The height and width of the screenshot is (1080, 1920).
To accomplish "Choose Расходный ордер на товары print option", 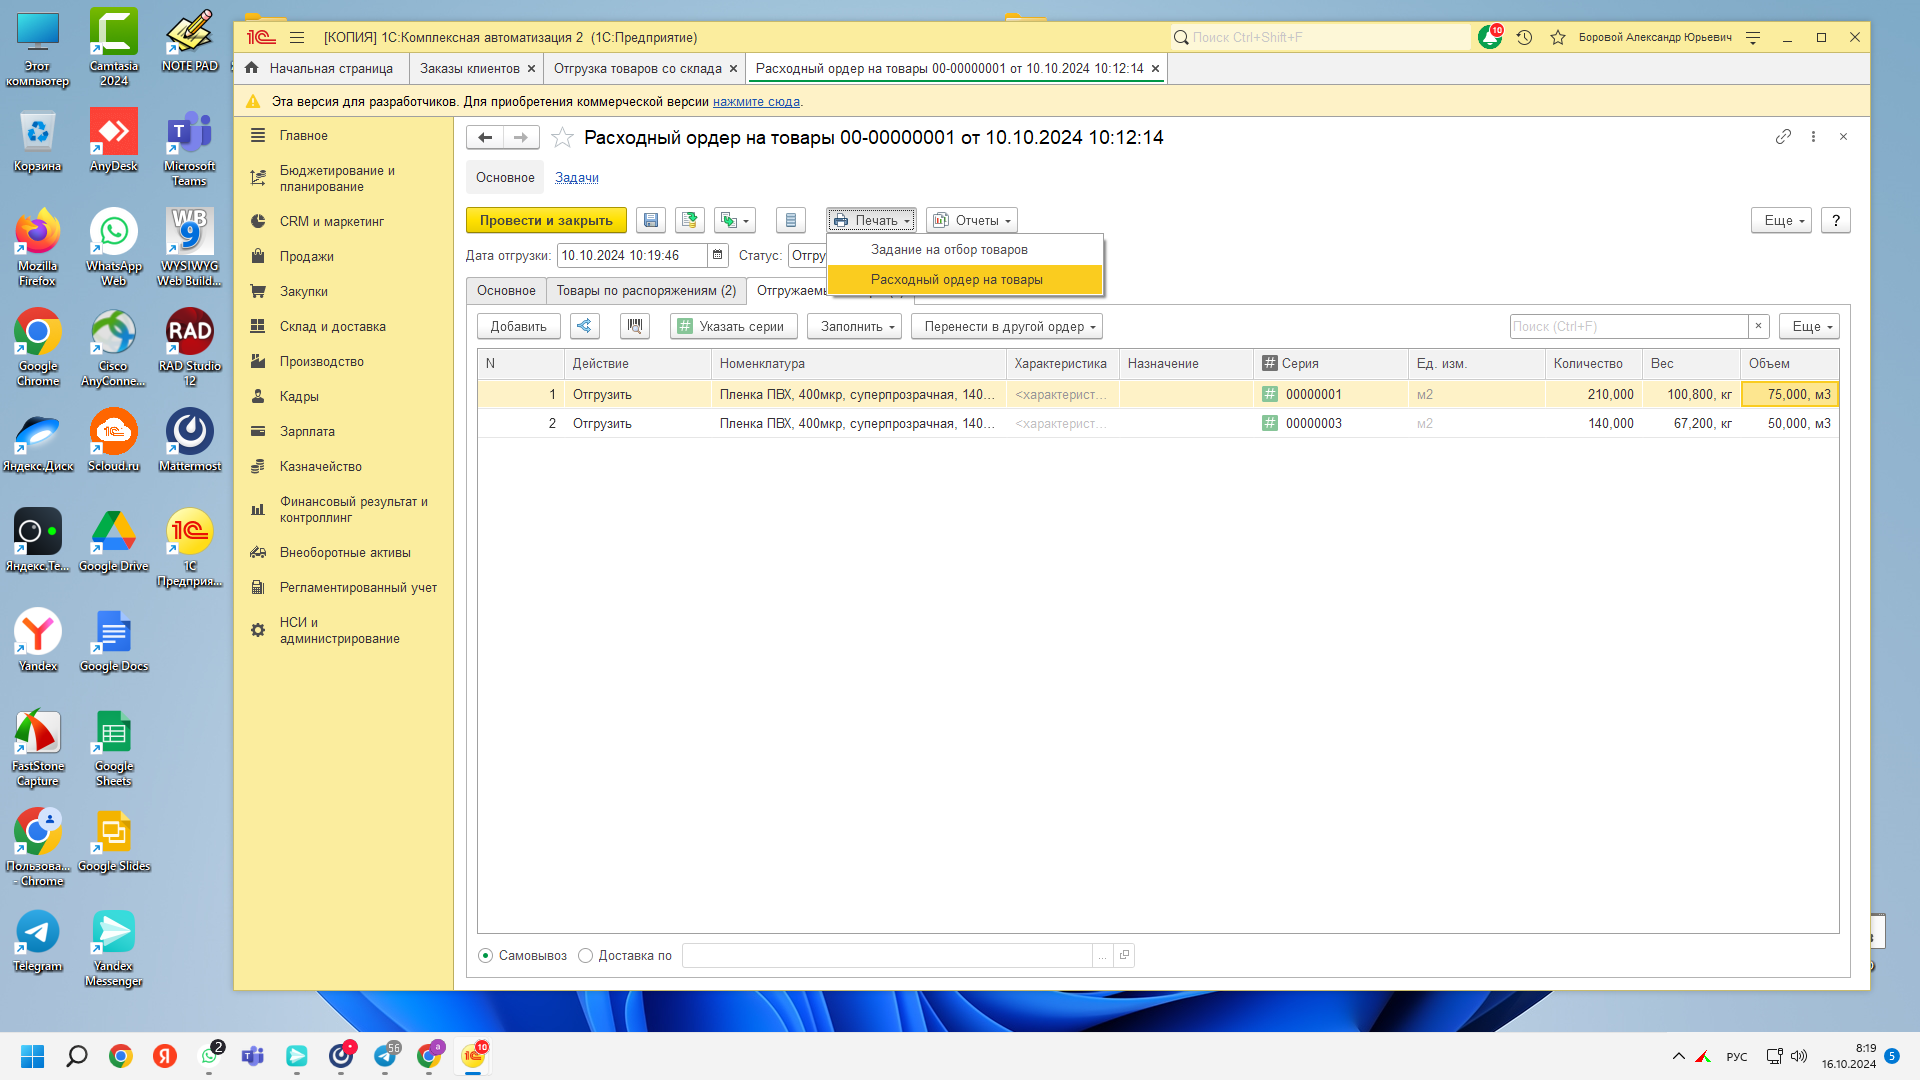I will [x=956, y=279].
